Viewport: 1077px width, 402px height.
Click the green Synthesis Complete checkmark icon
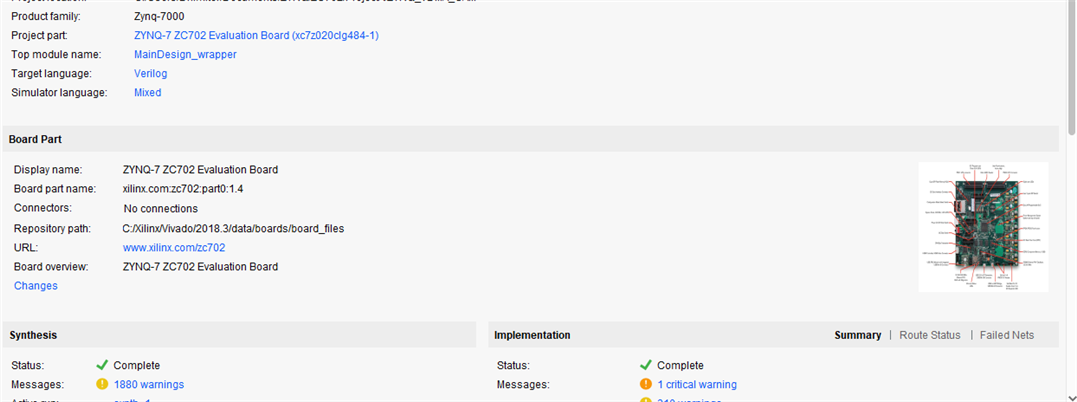coord(102,365)
